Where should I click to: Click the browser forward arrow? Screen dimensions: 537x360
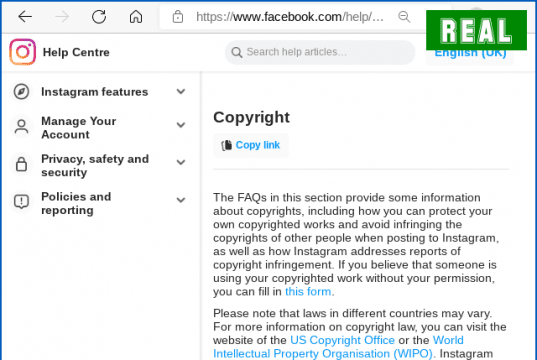tap(62, 16)
